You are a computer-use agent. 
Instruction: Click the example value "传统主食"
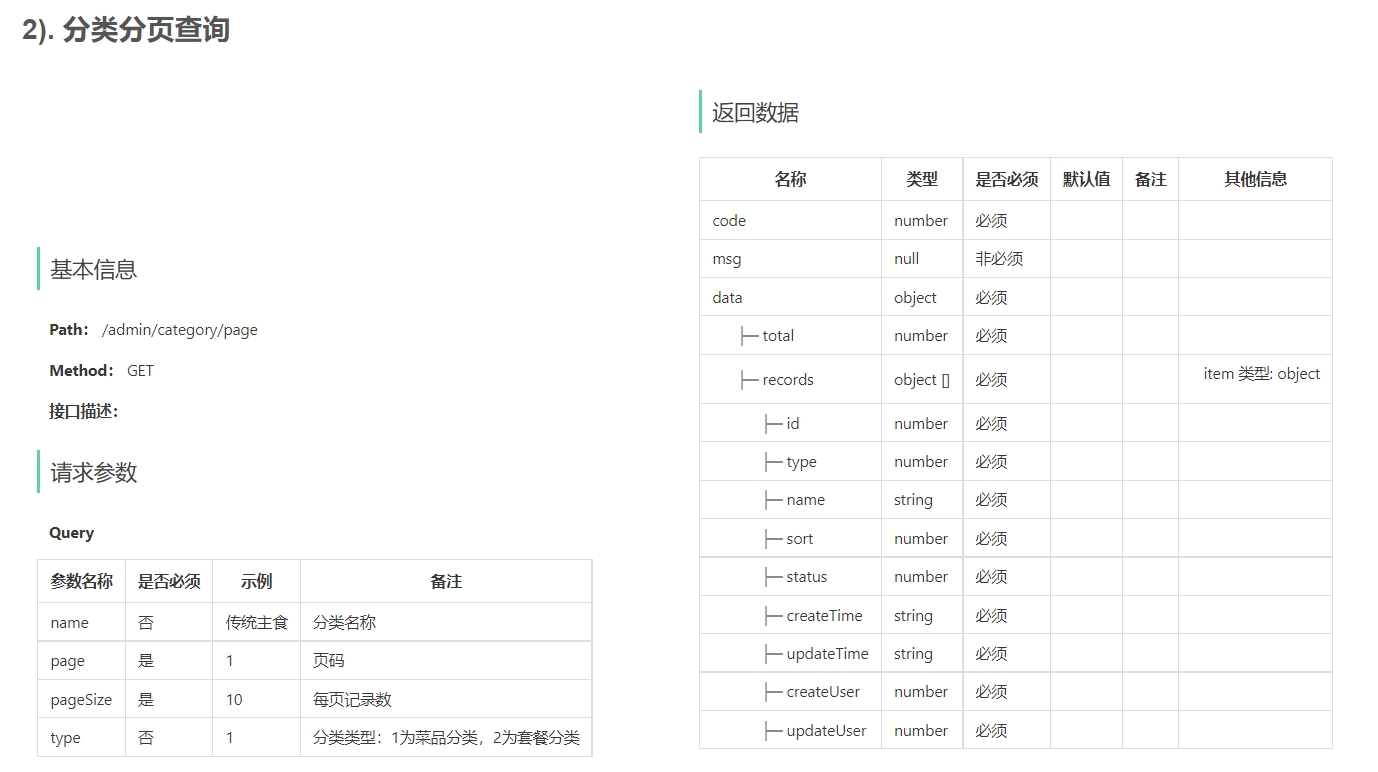(x=257, y=623)
